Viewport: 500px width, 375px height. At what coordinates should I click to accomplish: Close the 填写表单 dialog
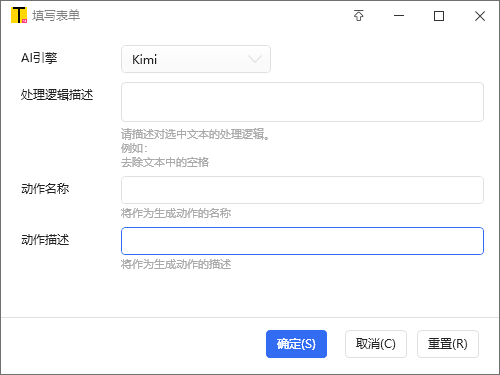(480, 16)
